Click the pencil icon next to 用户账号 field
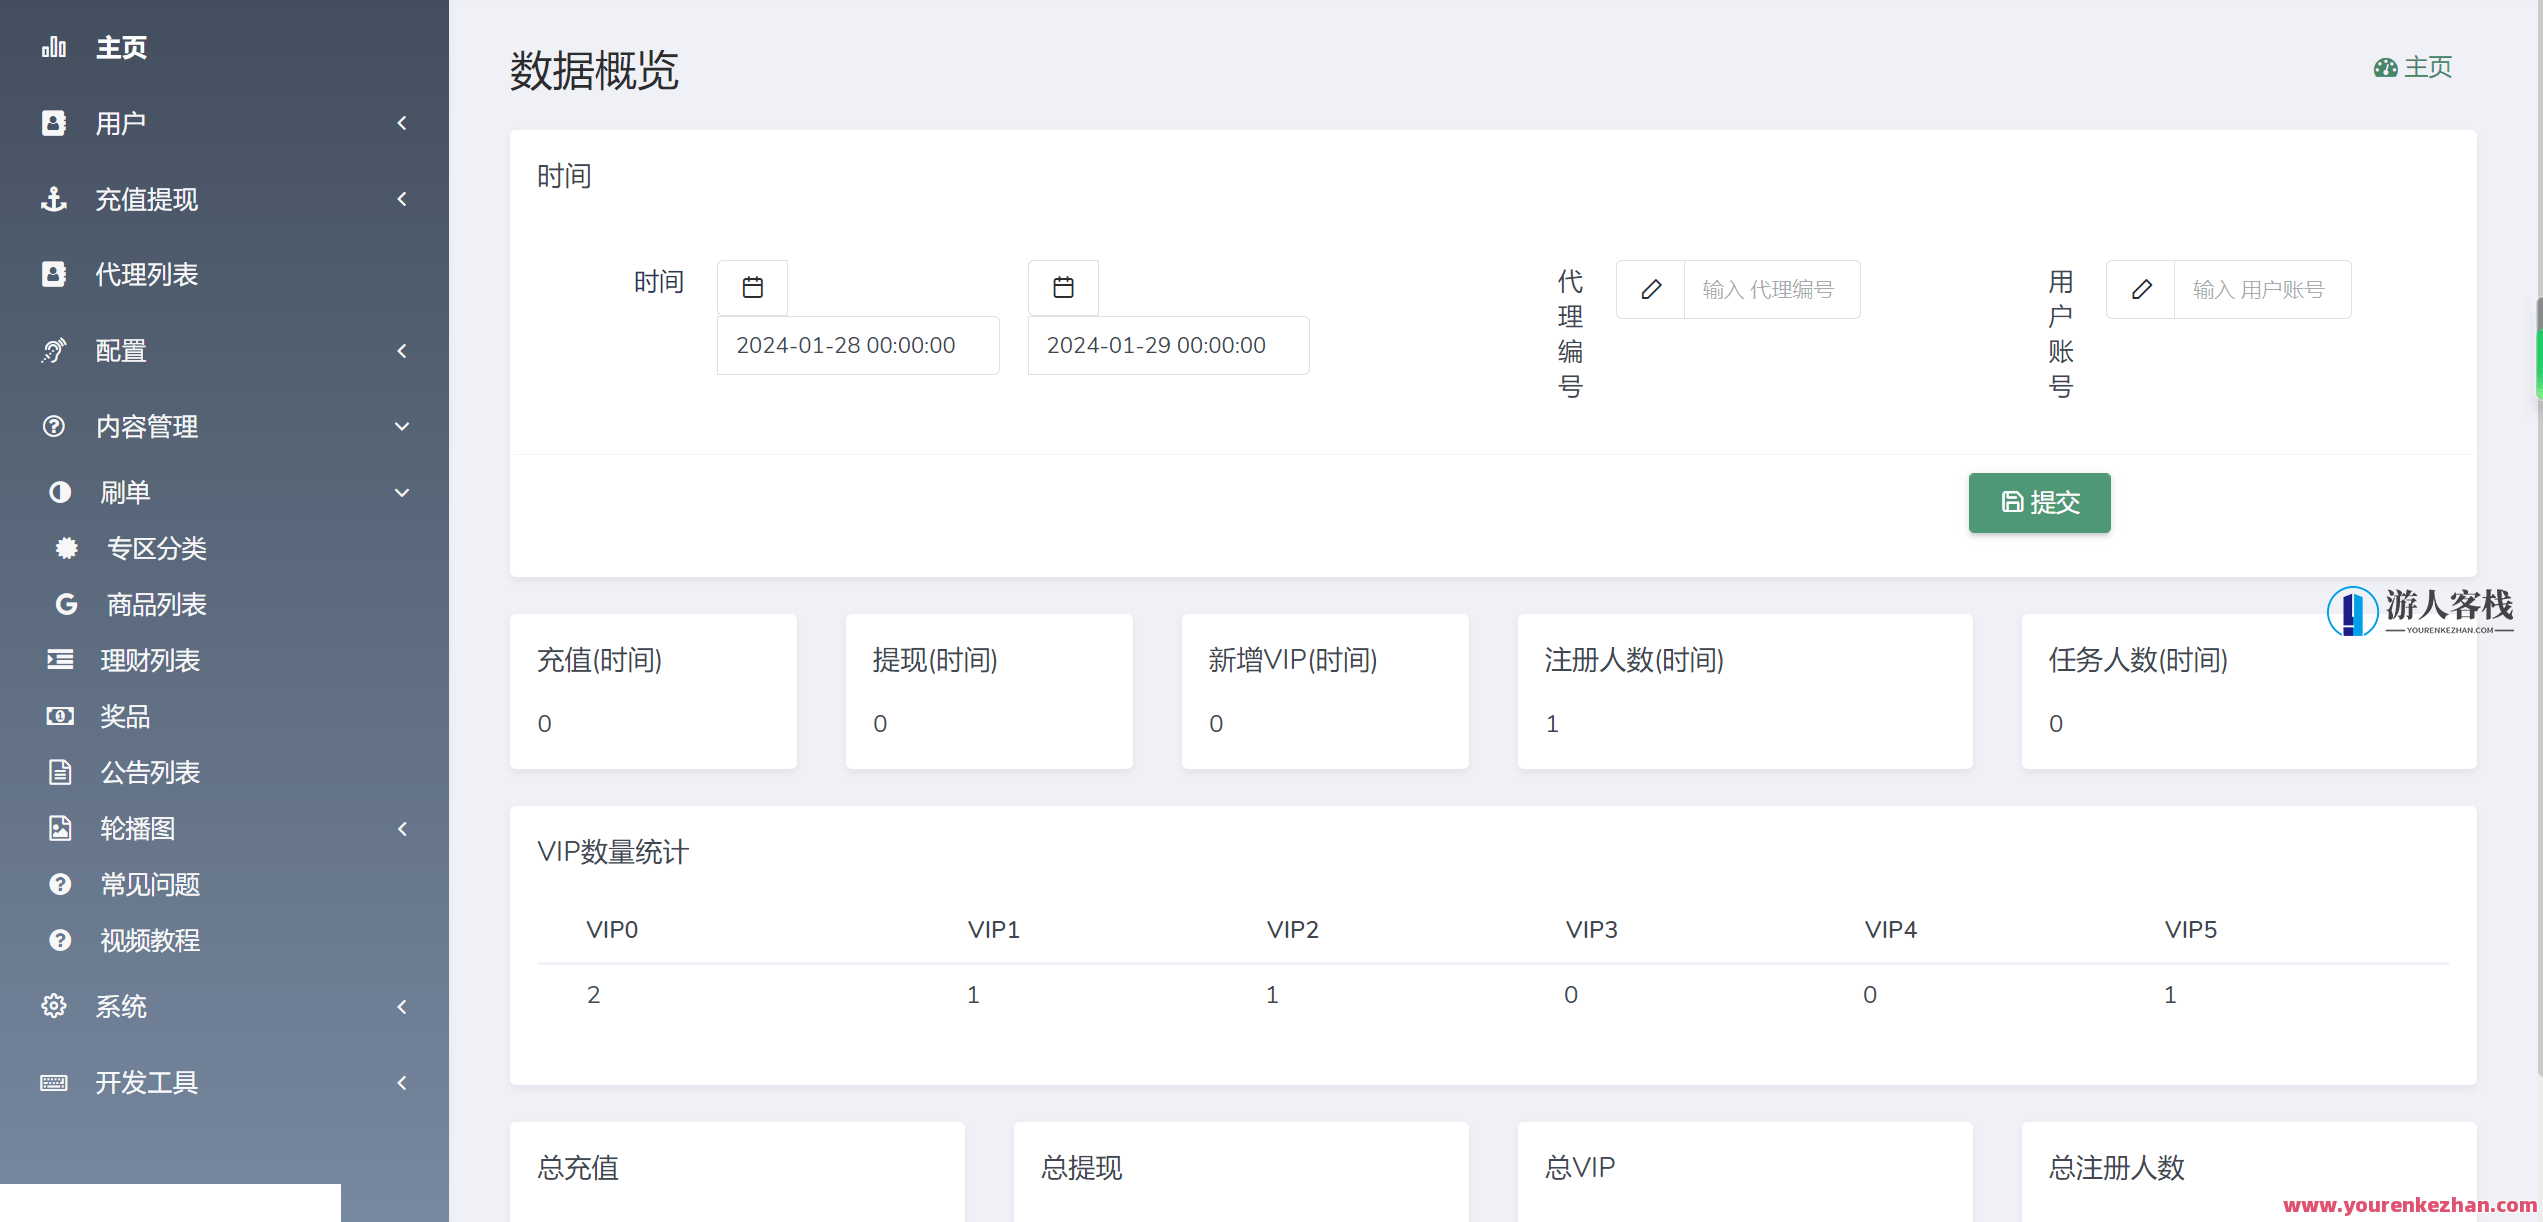The image size is (2543, 1222). pos(2140,289)
